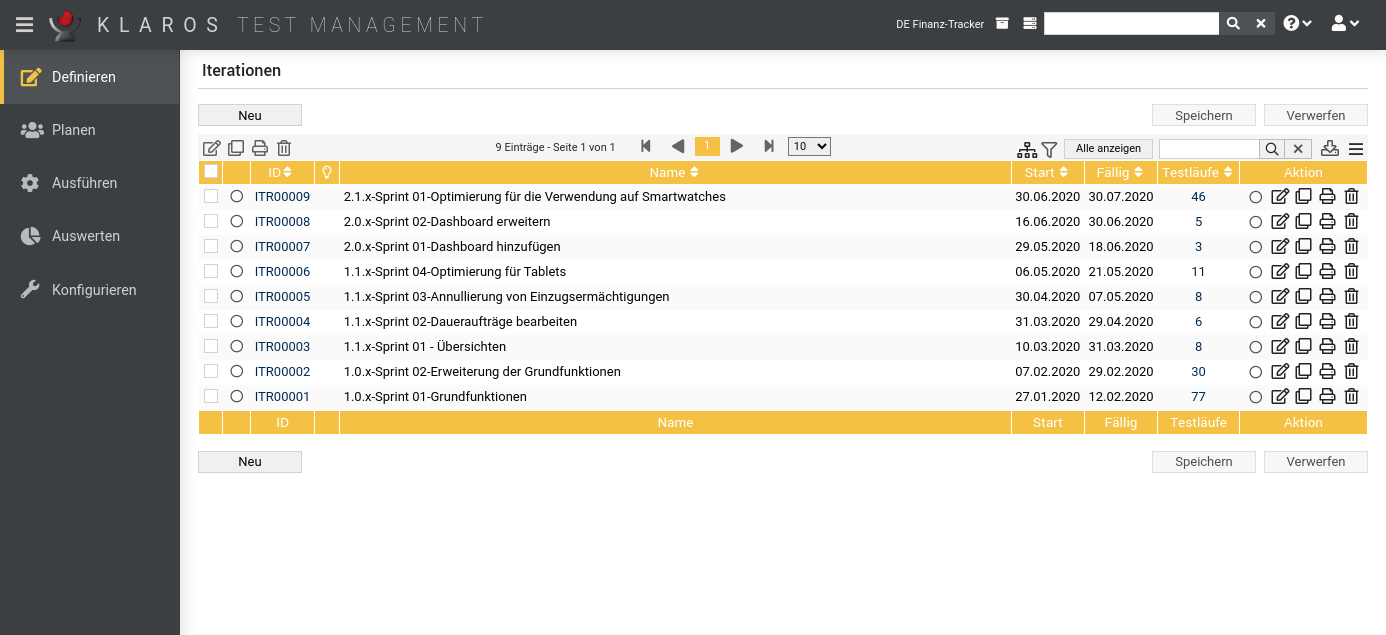Check the checkbox for ITR00005
Screen dimensions: 1386x635
211,297
